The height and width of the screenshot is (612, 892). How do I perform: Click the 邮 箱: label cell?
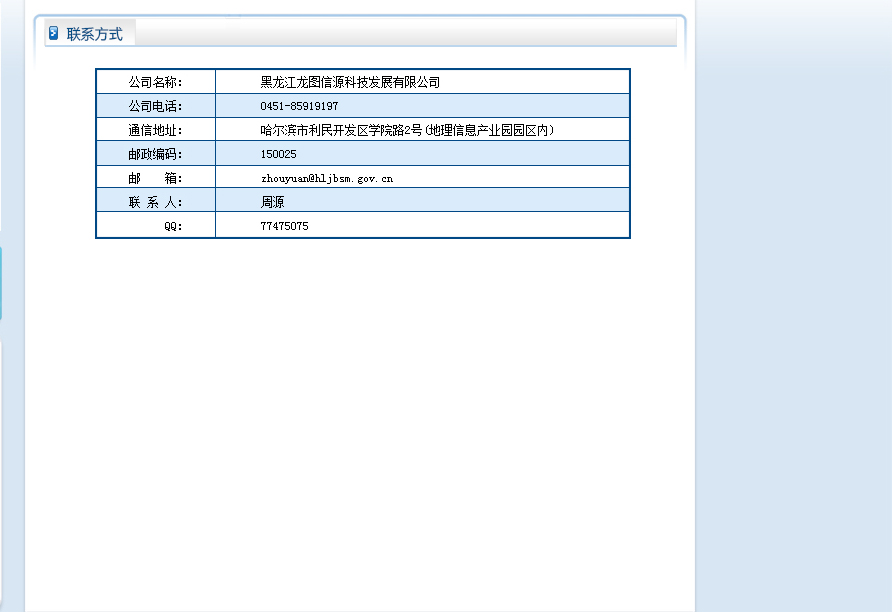point(156,177)
